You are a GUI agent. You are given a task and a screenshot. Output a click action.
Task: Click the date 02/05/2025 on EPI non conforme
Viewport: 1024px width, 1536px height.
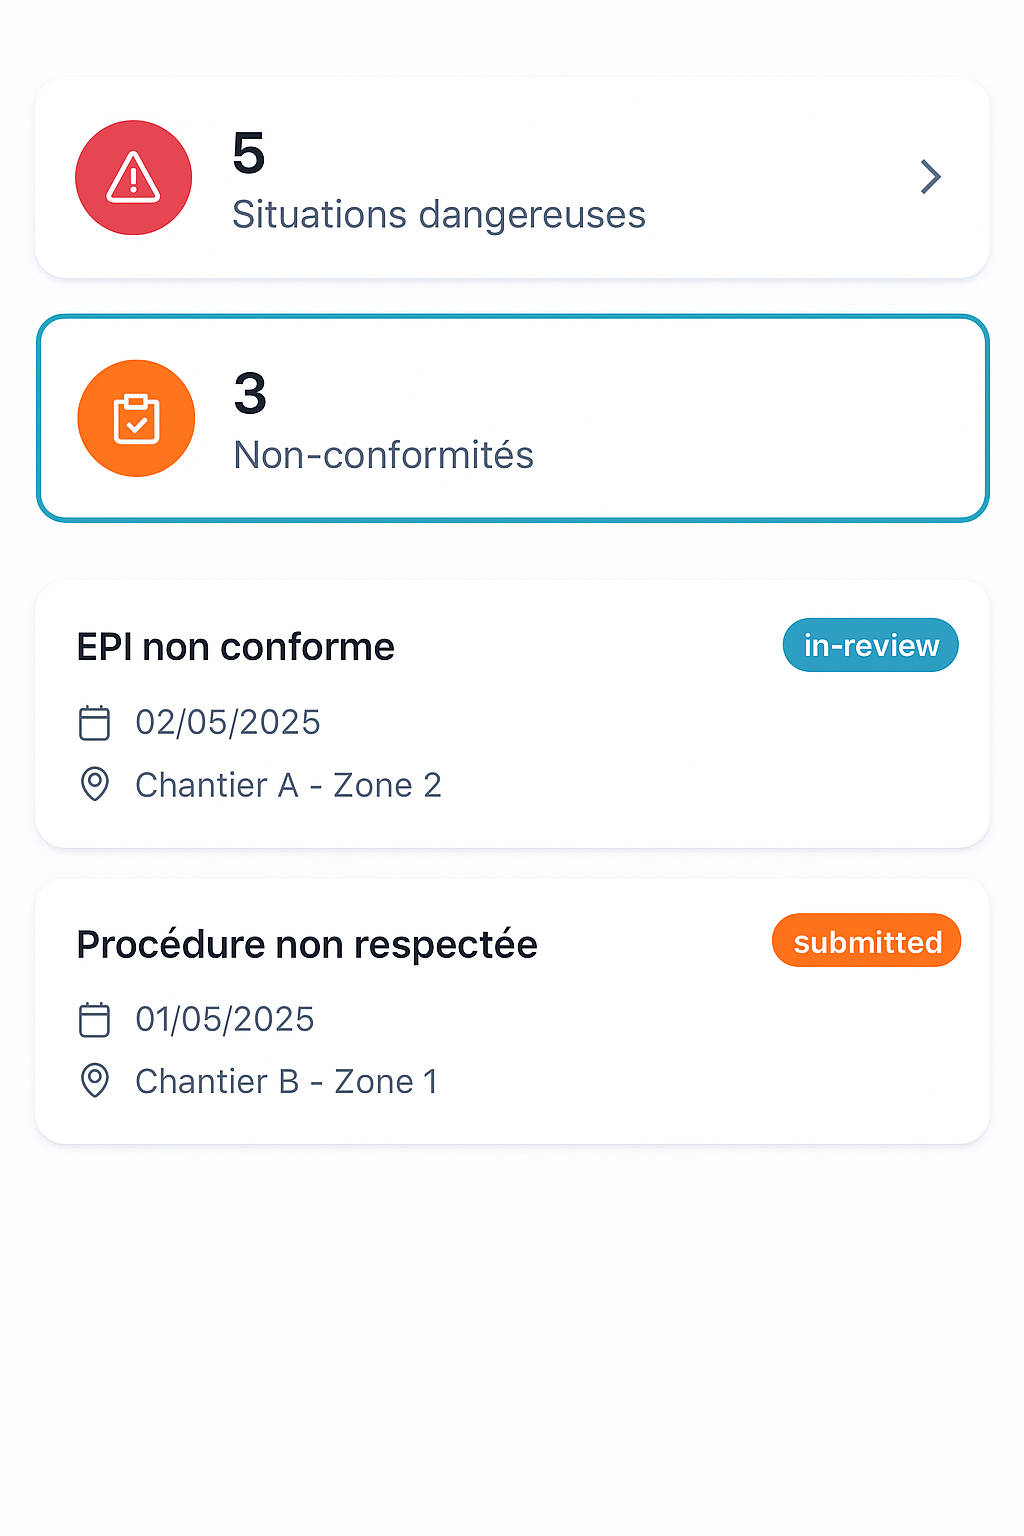tap(227, 722)
